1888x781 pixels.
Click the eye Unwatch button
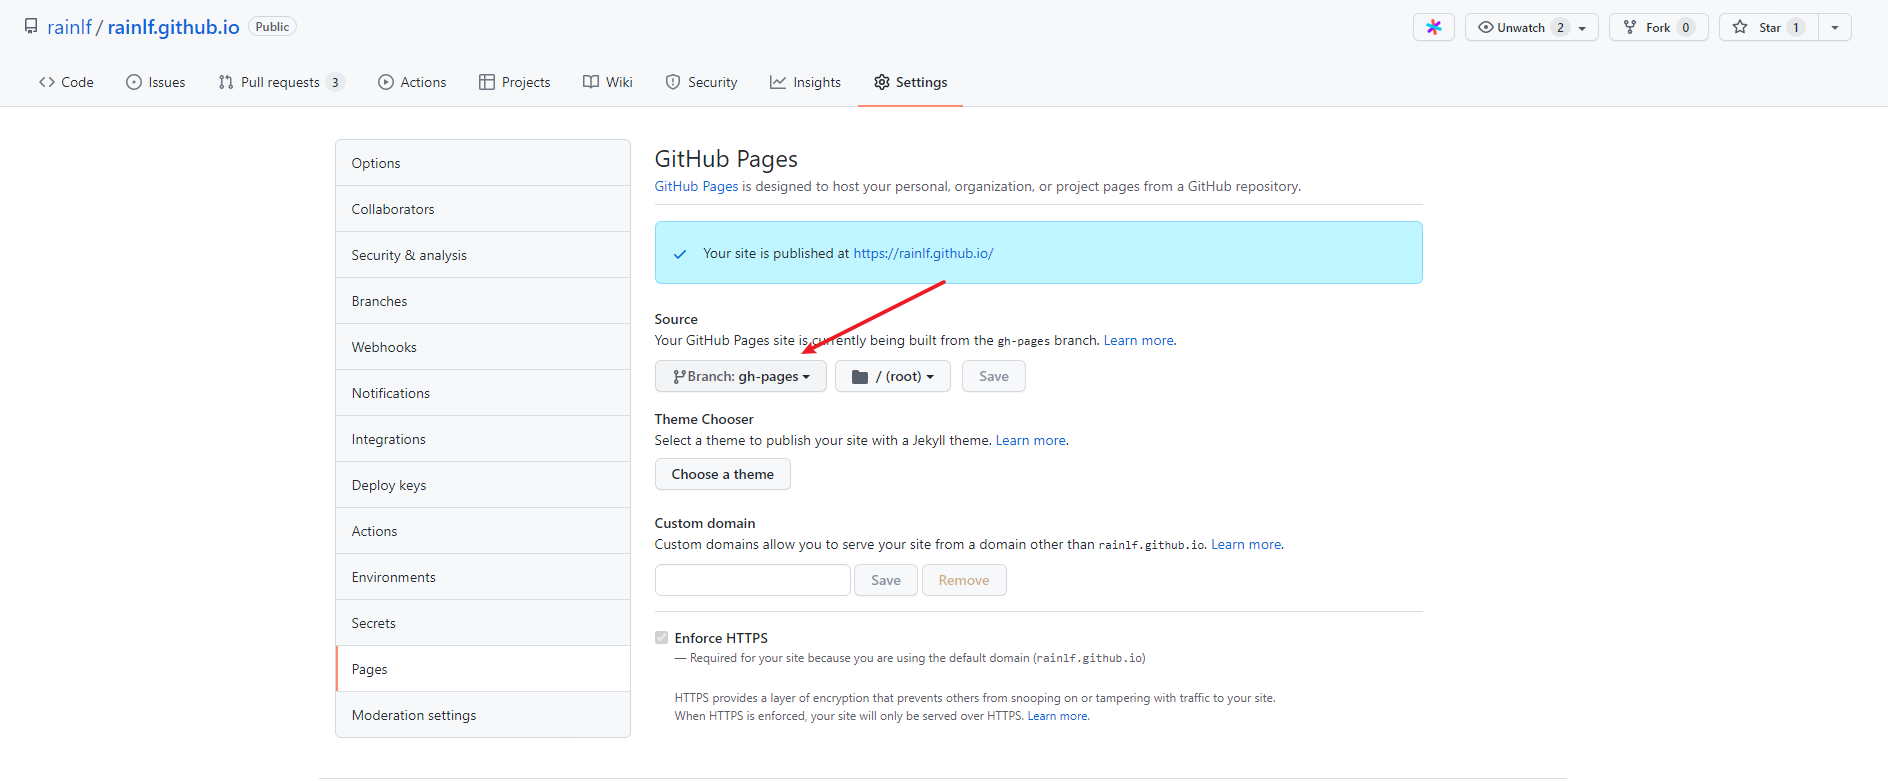click(x=1531, y=27)
